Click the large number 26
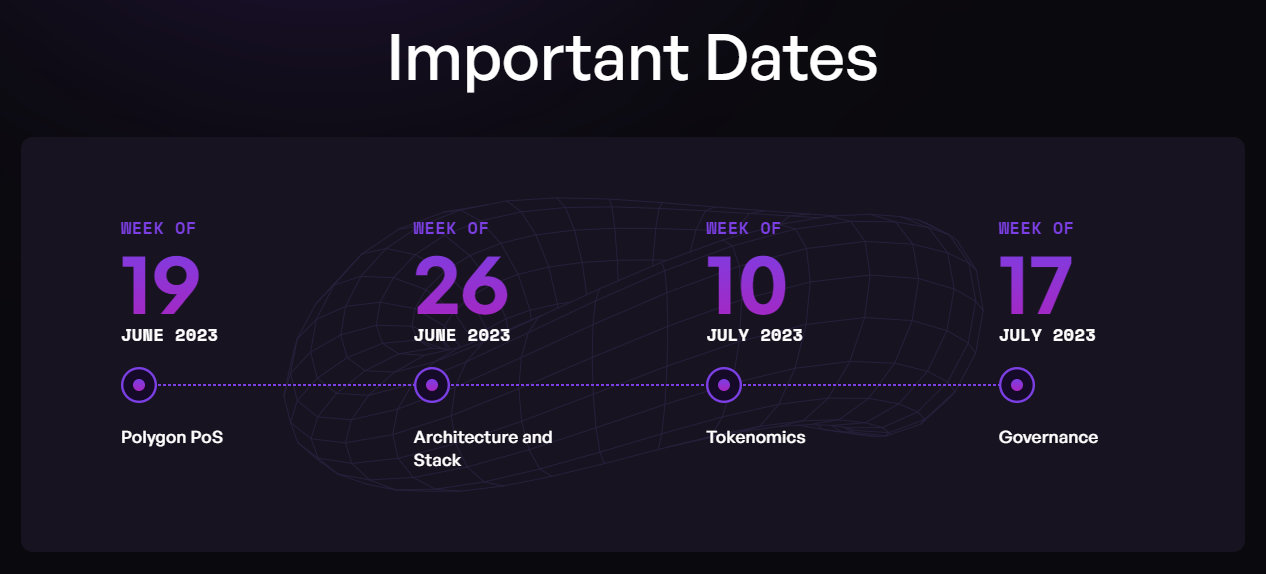Viewport: 1266px width, 574px height. click(461, 285)
